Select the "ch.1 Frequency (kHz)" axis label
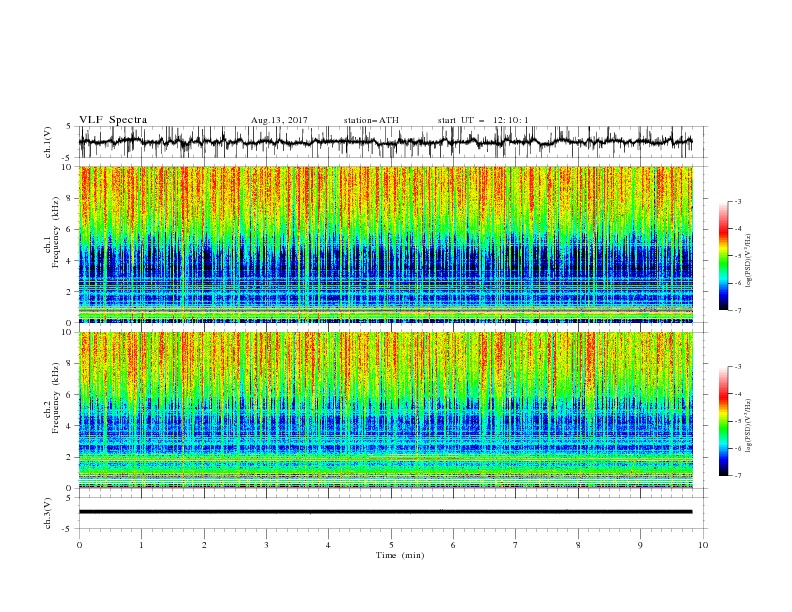792x612 pixels. tap(52, 233)
